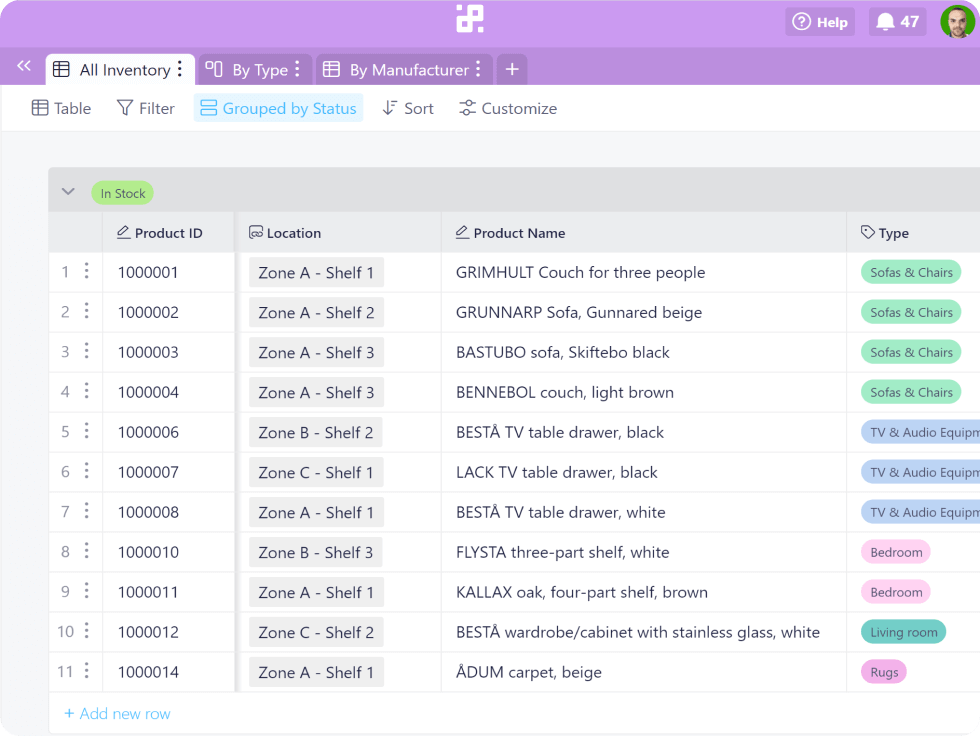
Task: Select GRIMHULT Couch for three people cell
Action: [644, 272]
